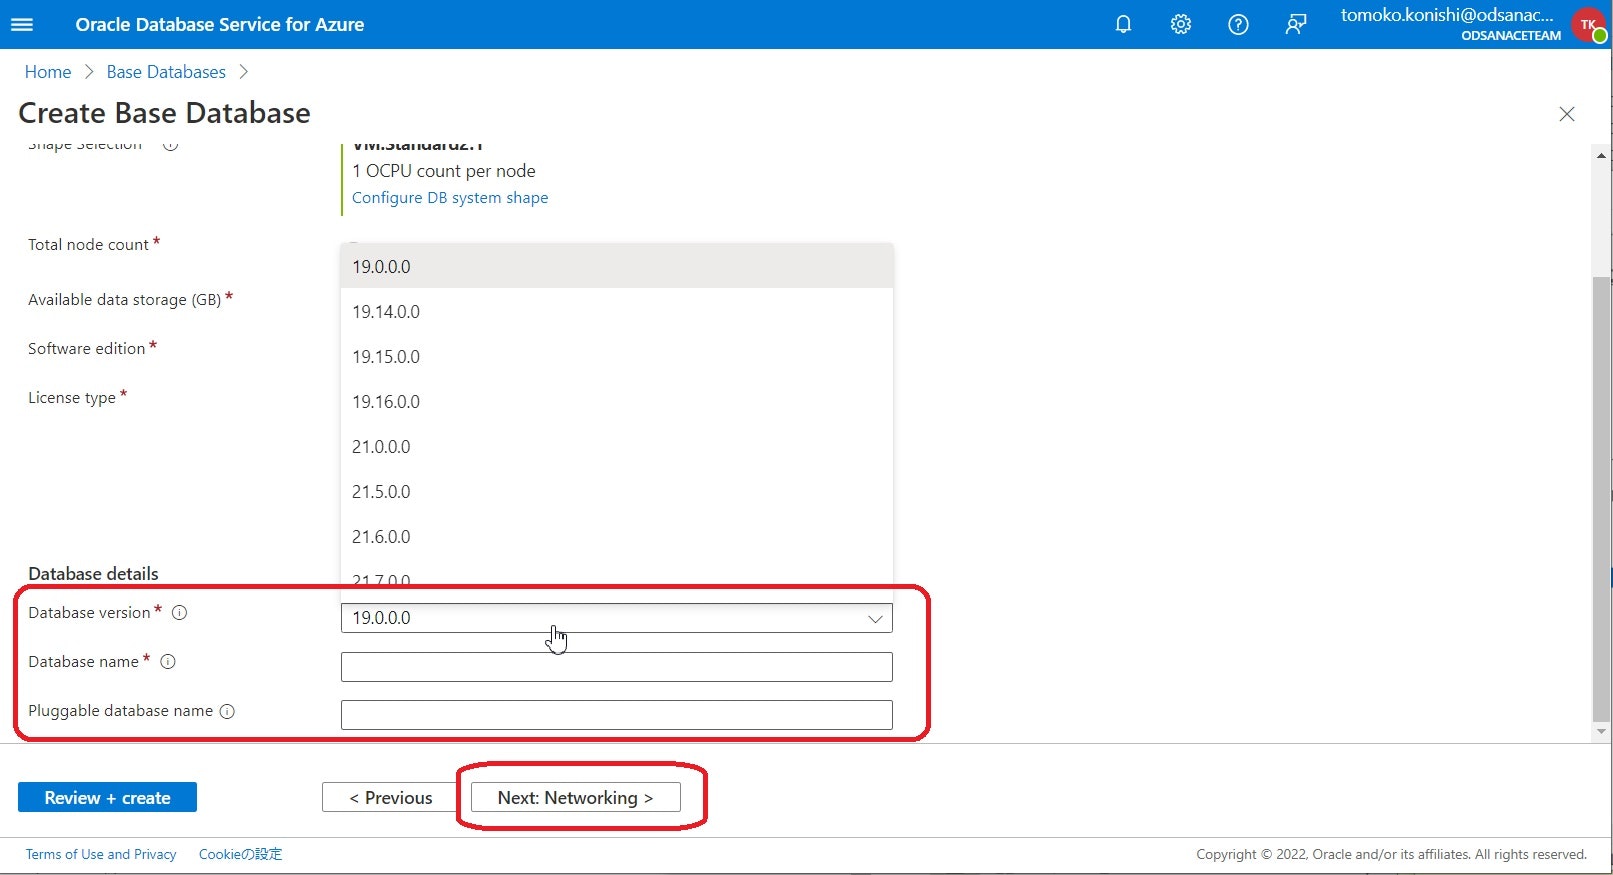Select version 19.0.0.0 in dropdown list
1613x875 pixels.
(x=617, y=267)
